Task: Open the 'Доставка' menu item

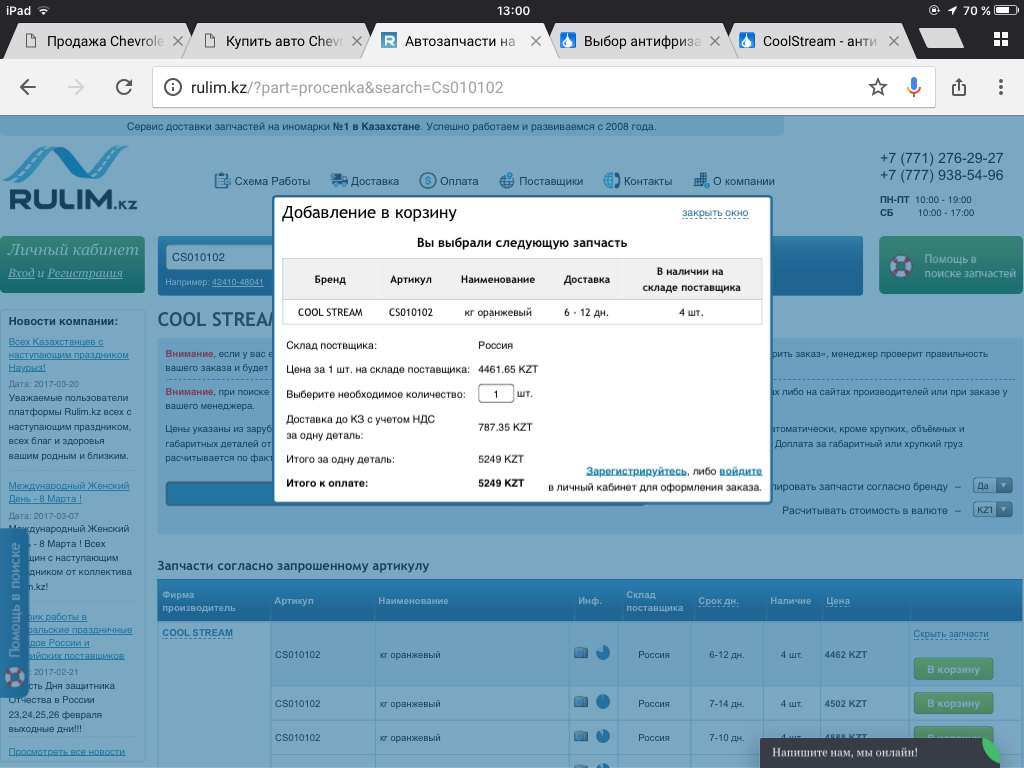Action: pos(364,181)
